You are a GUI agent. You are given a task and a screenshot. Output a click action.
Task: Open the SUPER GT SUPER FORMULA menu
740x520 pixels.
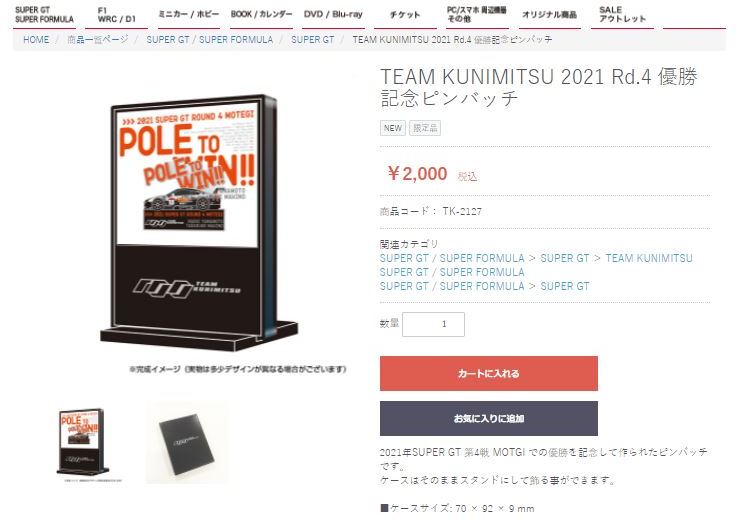click(44, 15)
